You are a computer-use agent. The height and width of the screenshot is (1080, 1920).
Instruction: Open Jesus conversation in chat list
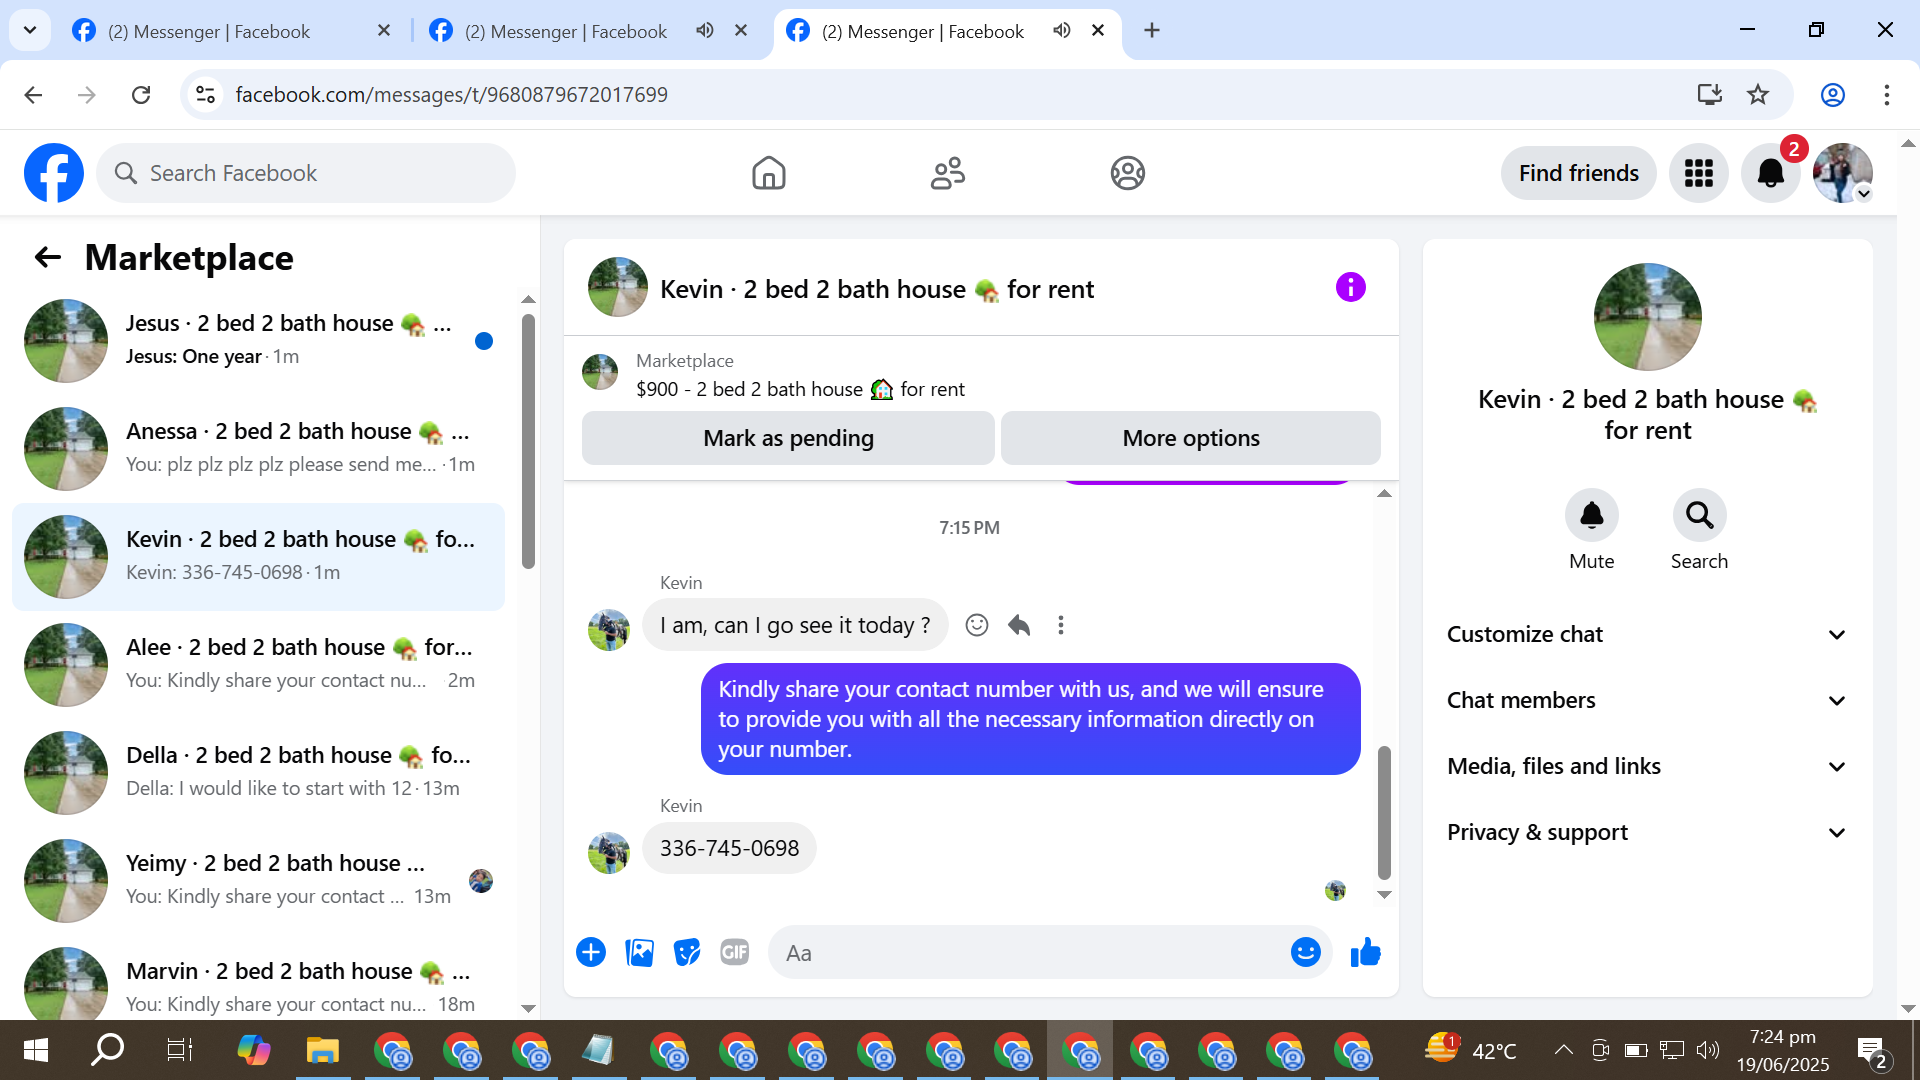[x=258, y=341]
